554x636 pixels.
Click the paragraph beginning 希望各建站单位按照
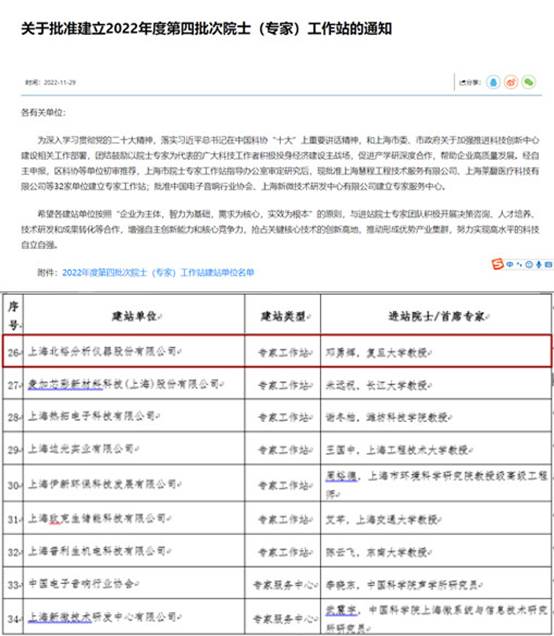pos(280,229)
